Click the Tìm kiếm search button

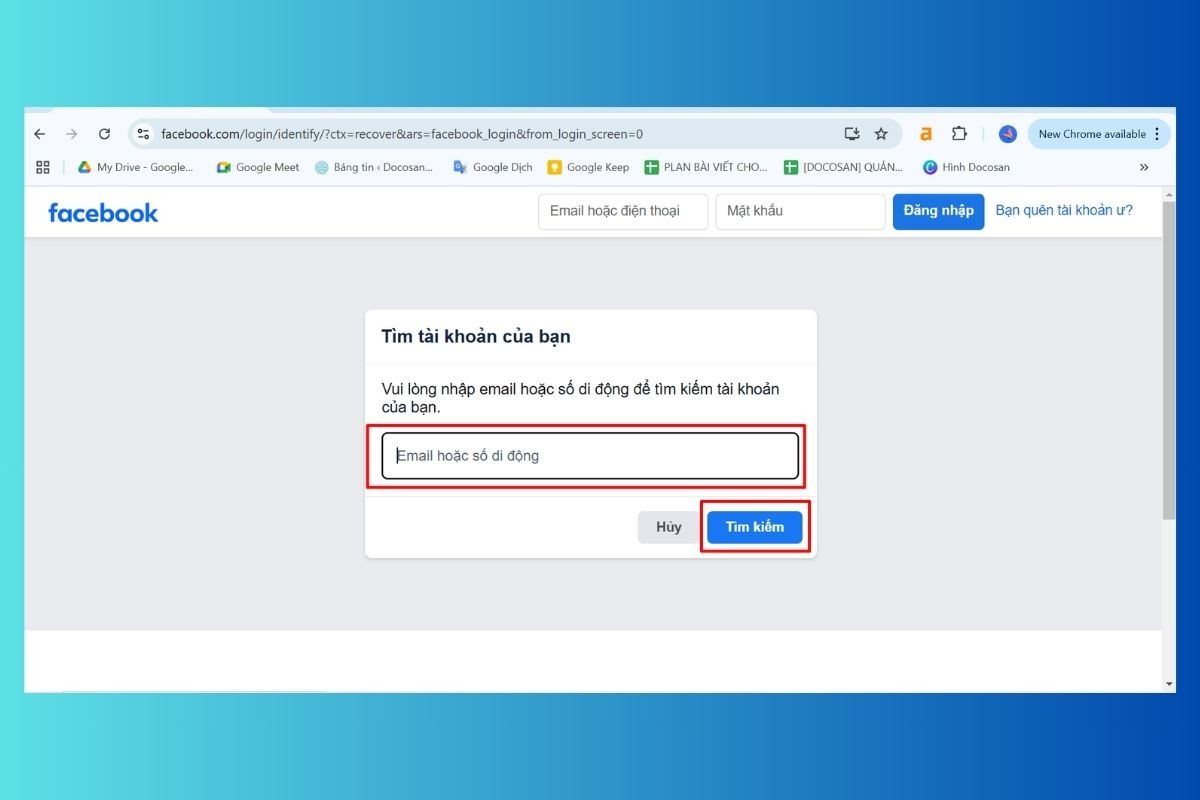(x=755, y=527)
